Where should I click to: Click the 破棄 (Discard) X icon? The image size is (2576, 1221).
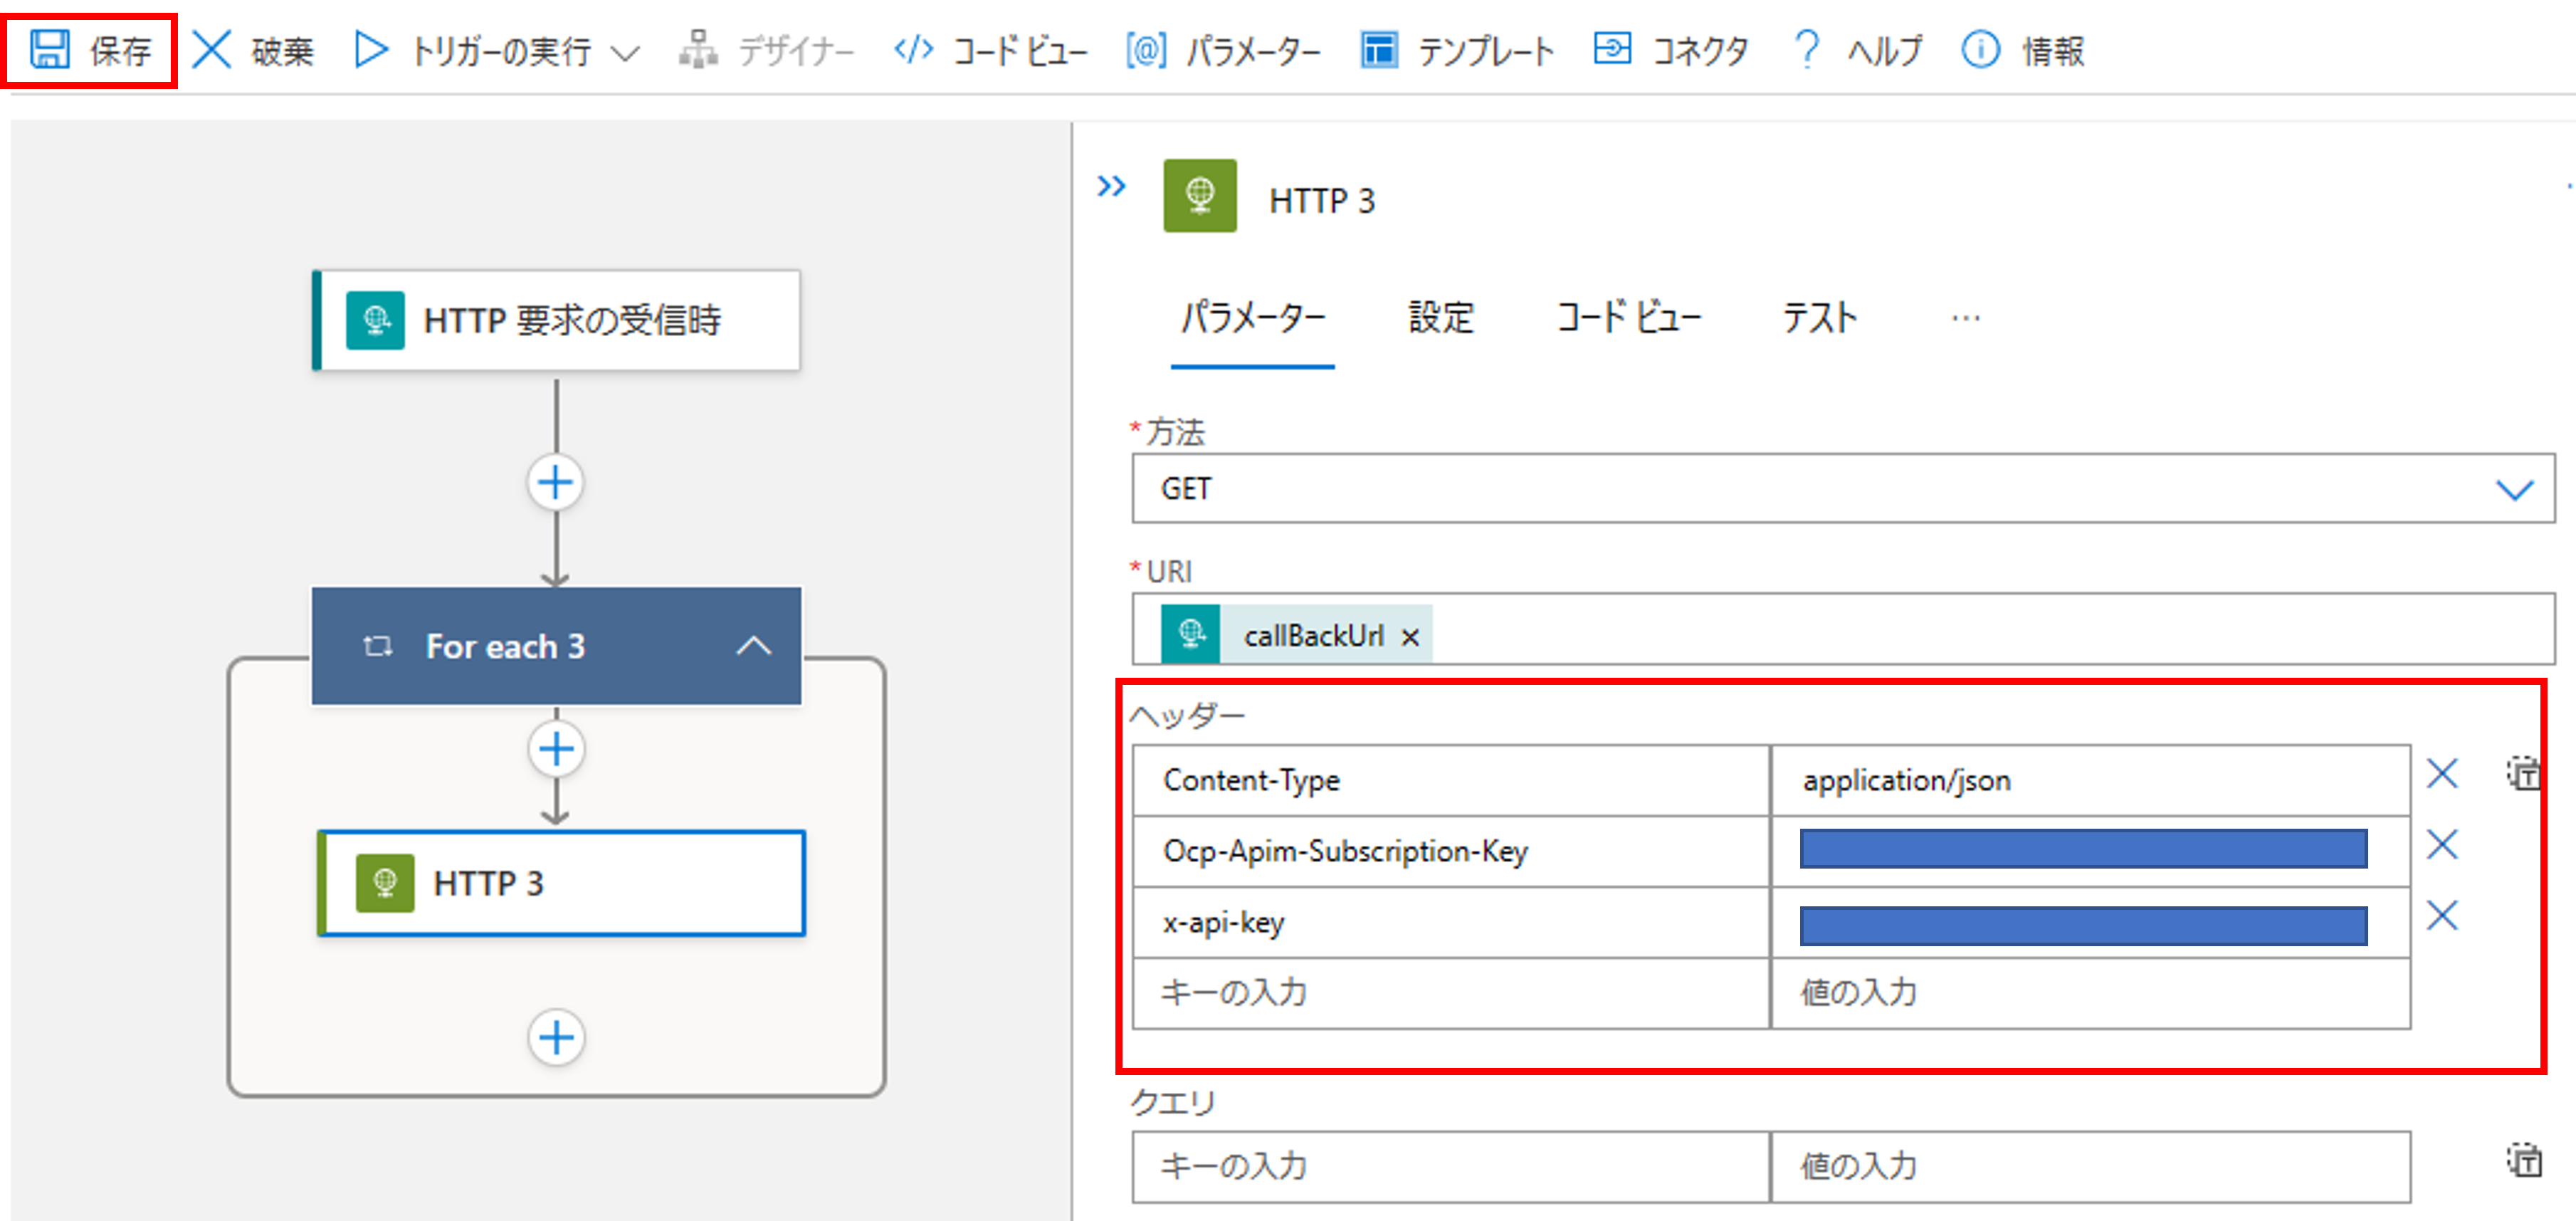pyautogui.click(x=211, y=49)
